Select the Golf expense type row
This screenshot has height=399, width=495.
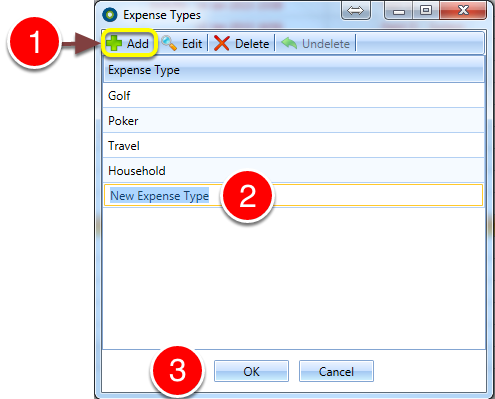(x=293, y=95)
